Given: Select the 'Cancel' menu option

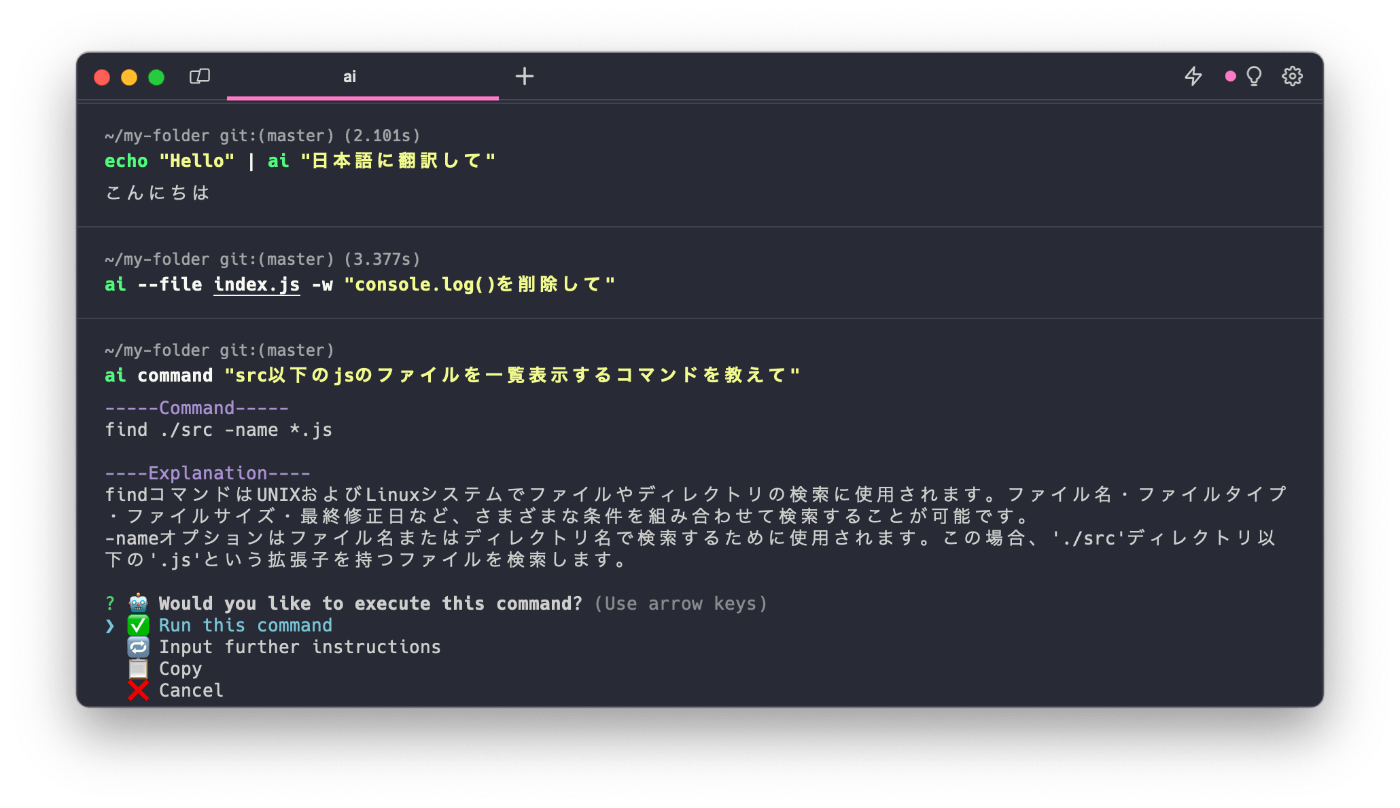Looking at the screenshot, I should tap(191, 691).
